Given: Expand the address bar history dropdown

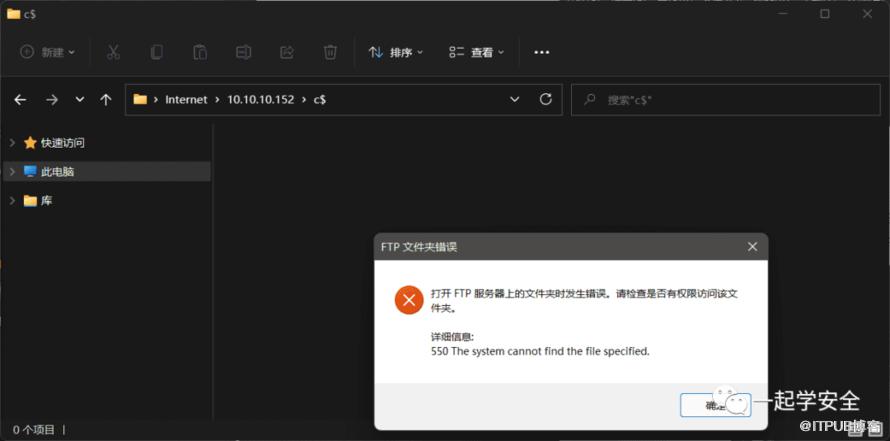Looking at the screenshot, I should click(x=515, y=99).
